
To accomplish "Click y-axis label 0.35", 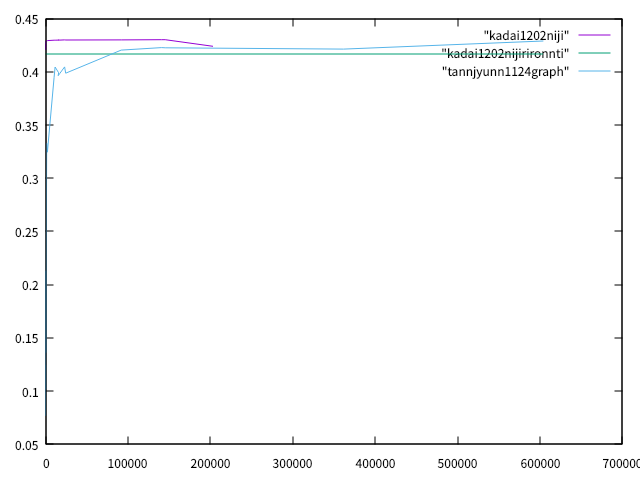I will pyautogui.click(x=27, y=126).
